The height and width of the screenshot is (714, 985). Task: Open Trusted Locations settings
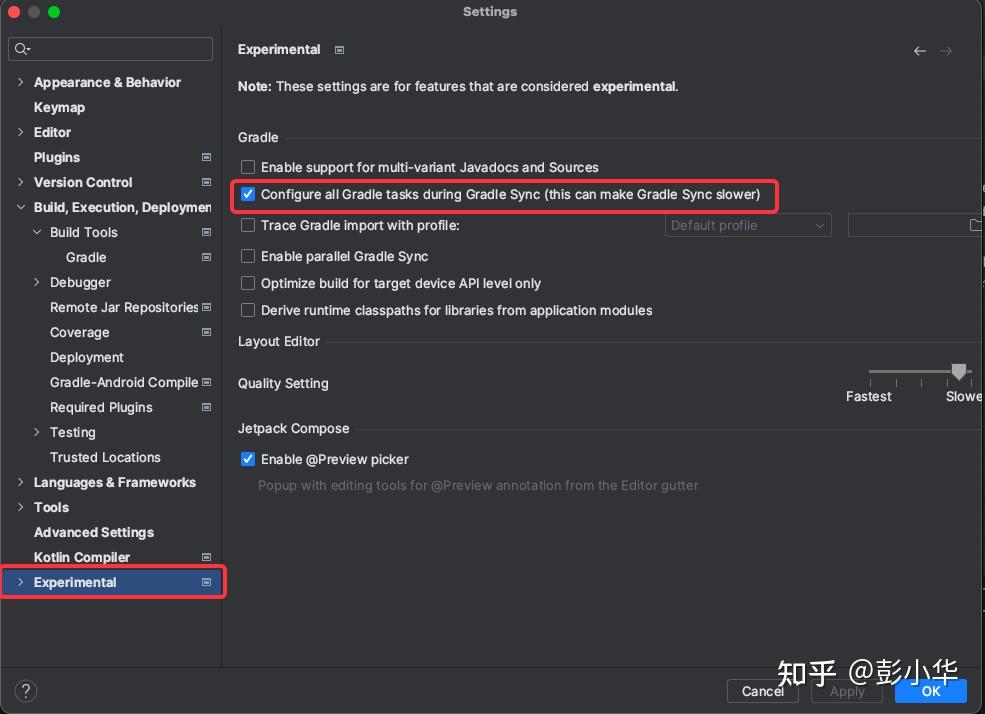[105, 457]
